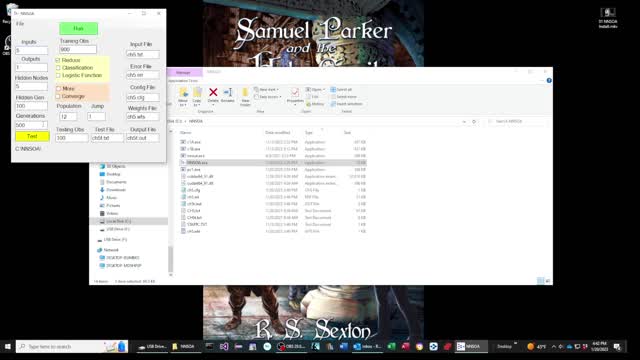Toggle the Reduce checkbox
Screen dimensions: 640x360
(58, 60)
